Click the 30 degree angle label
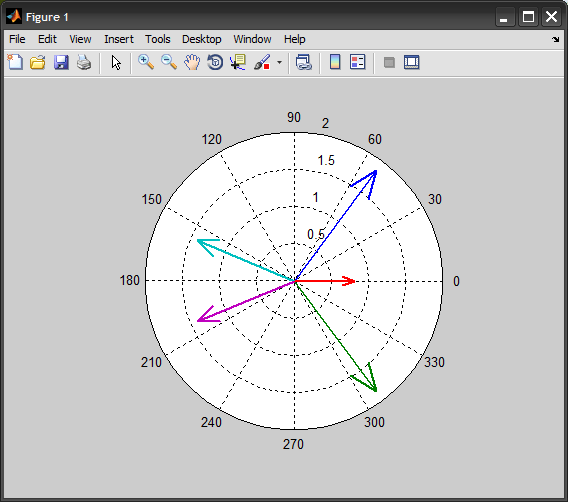This screenshot has height=502, width=568. click(435, 199)
